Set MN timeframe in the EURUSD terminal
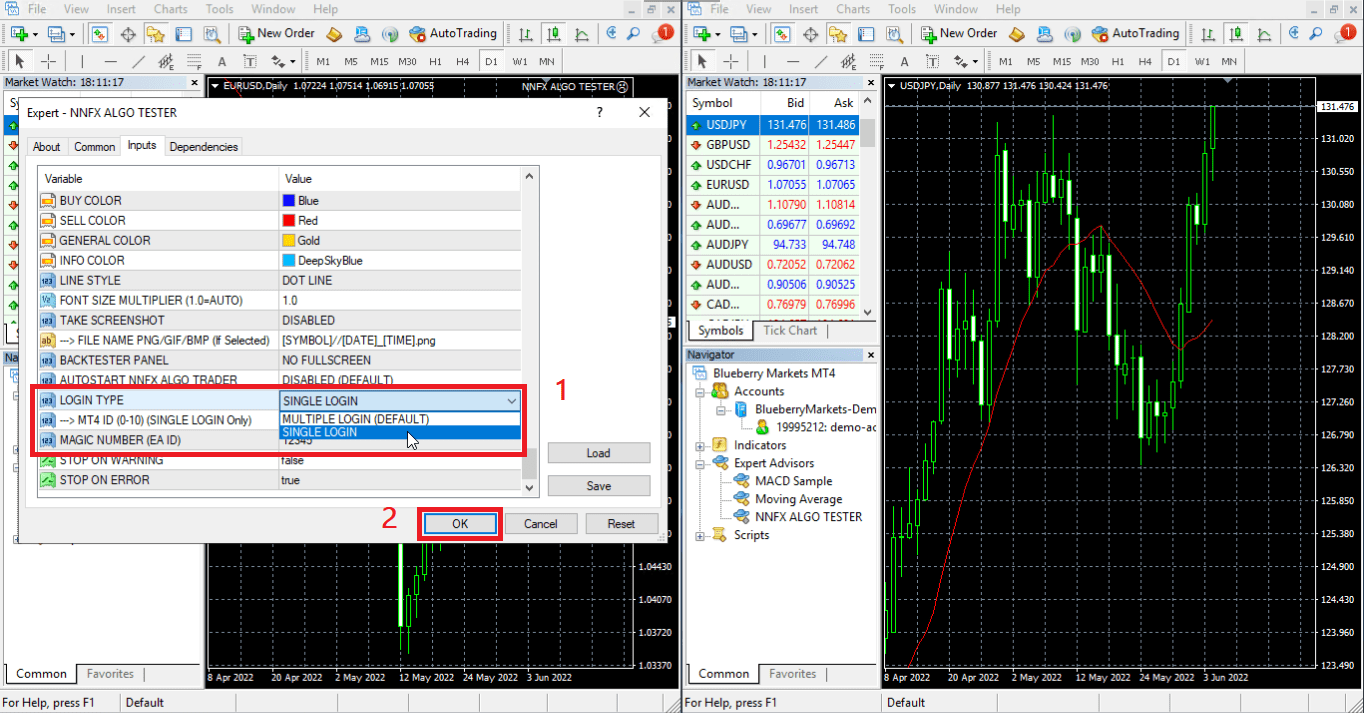The image size is (1364, 713). pos(546,61)
